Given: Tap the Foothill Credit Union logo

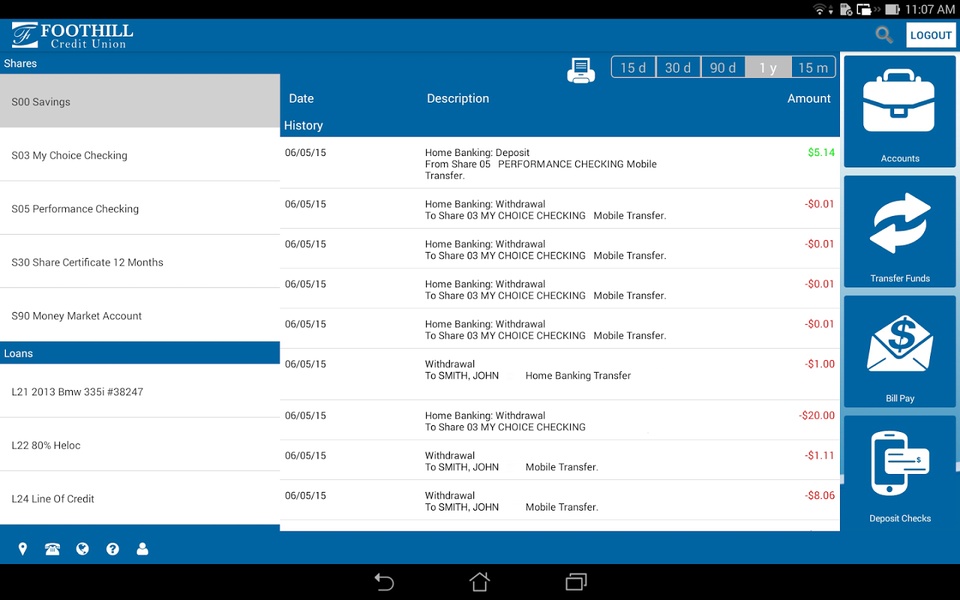Looking at the screenshot, I should pos(72,36).
